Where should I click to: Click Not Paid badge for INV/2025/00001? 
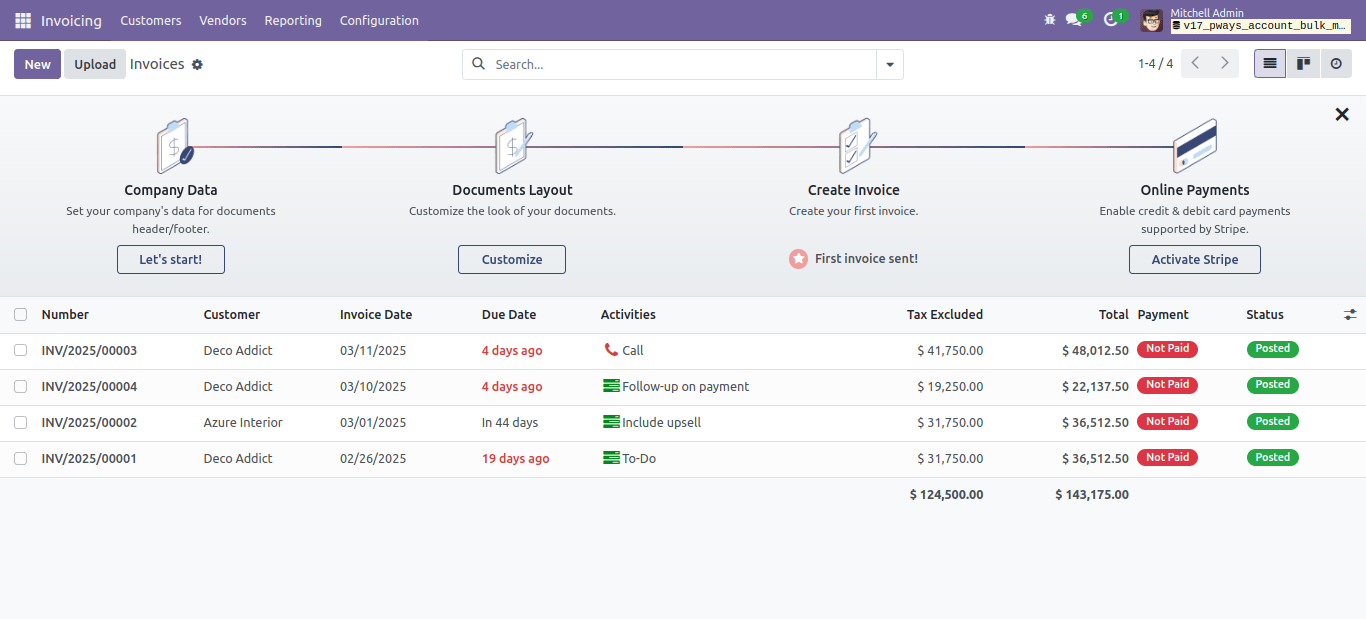1167,457
